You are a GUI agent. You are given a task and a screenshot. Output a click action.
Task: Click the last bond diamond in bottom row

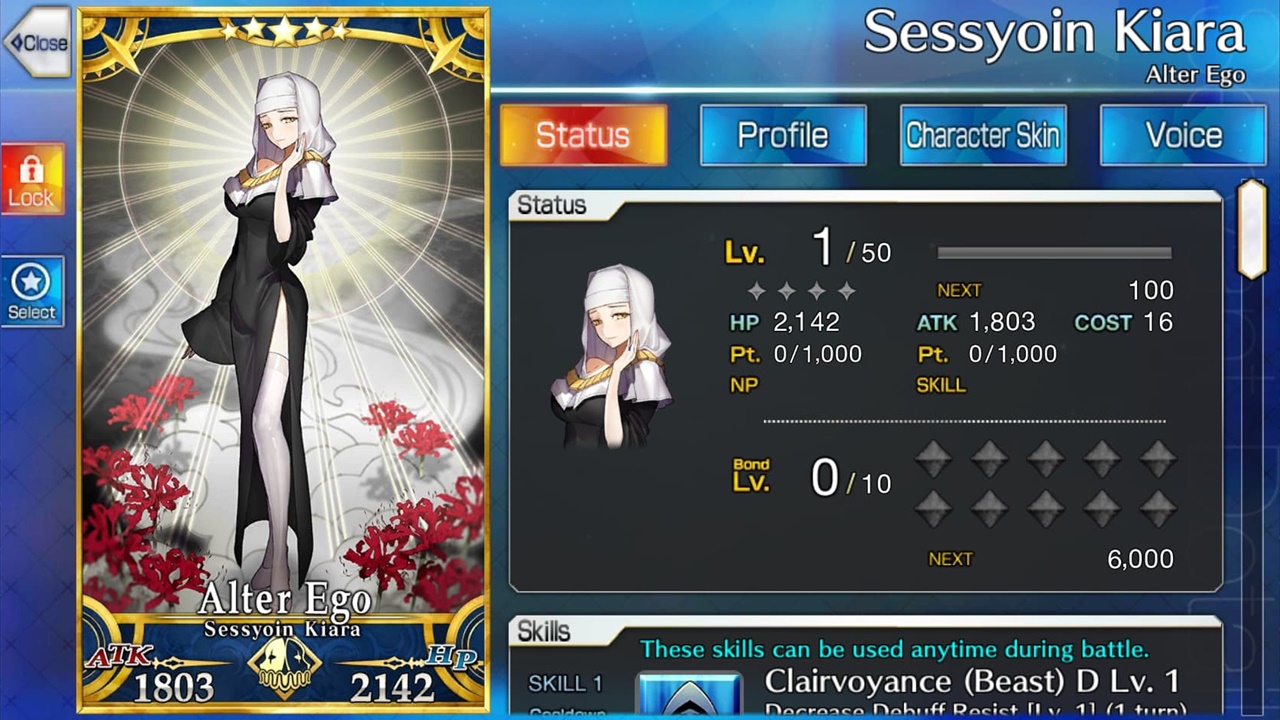1158,508
